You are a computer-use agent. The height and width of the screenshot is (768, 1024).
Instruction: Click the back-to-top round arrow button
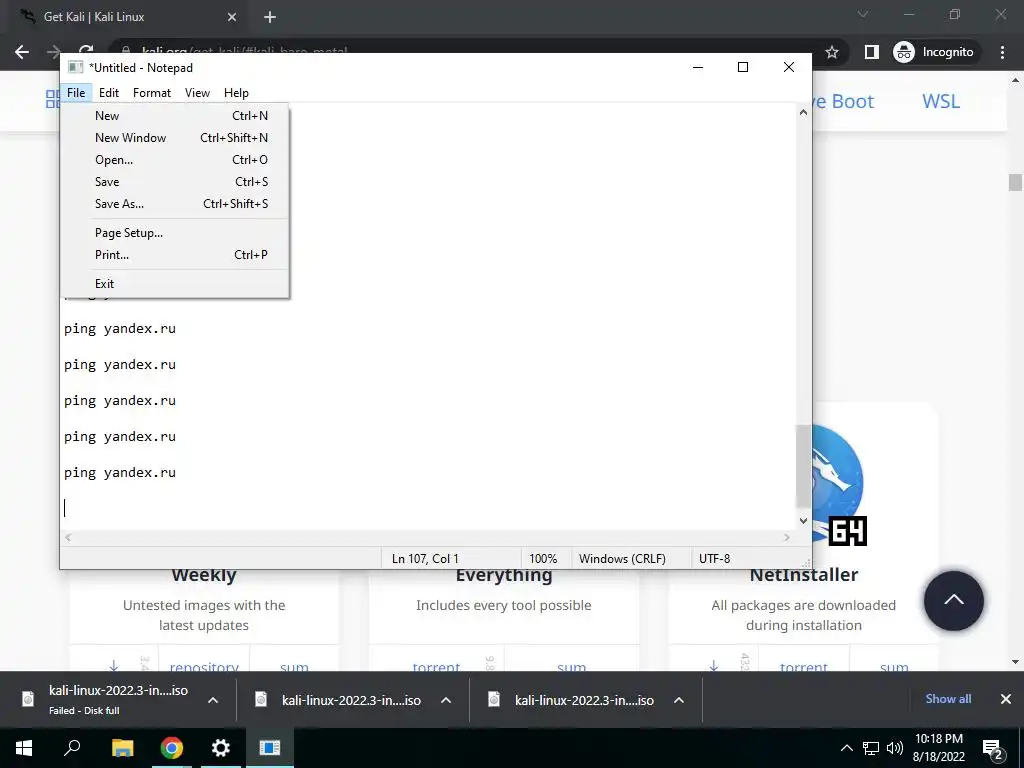click(953, 600)
